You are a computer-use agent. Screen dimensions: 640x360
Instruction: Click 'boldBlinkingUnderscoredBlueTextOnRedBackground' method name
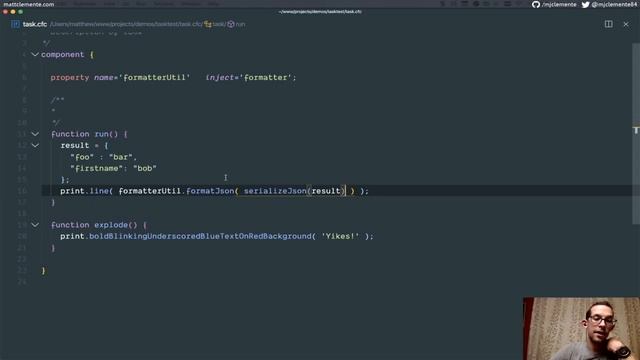pos(200,236)
